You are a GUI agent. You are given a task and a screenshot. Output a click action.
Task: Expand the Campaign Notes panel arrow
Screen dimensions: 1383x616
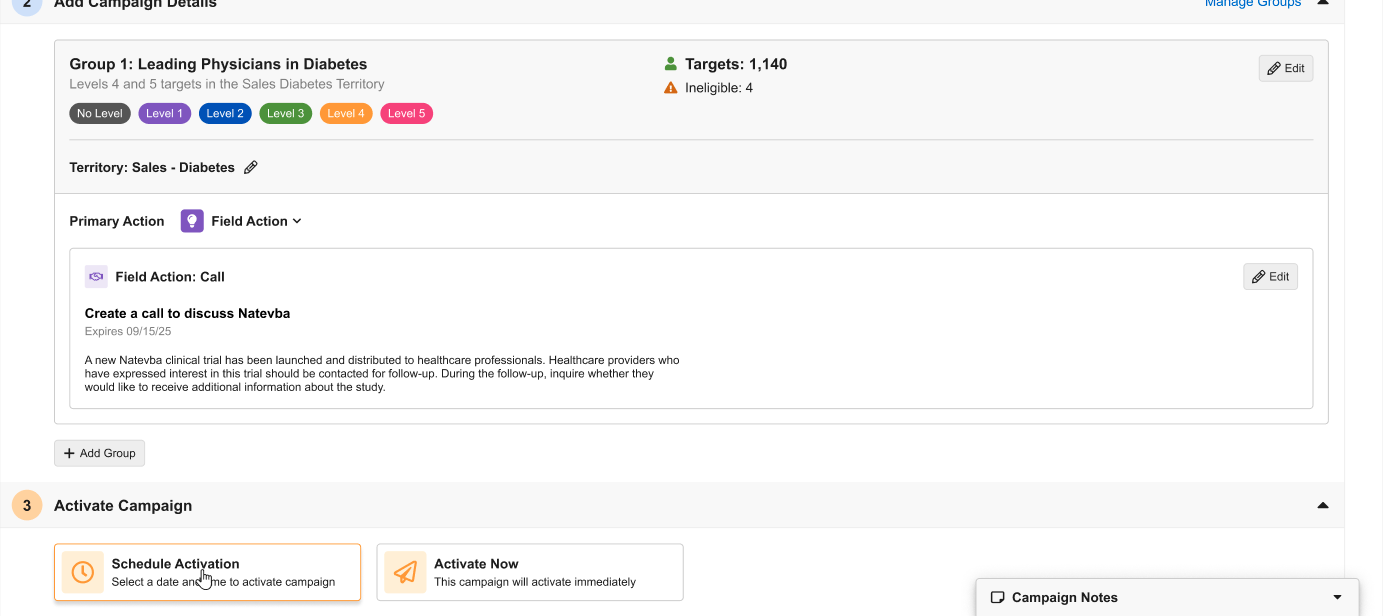click(x=1338, y=598)
